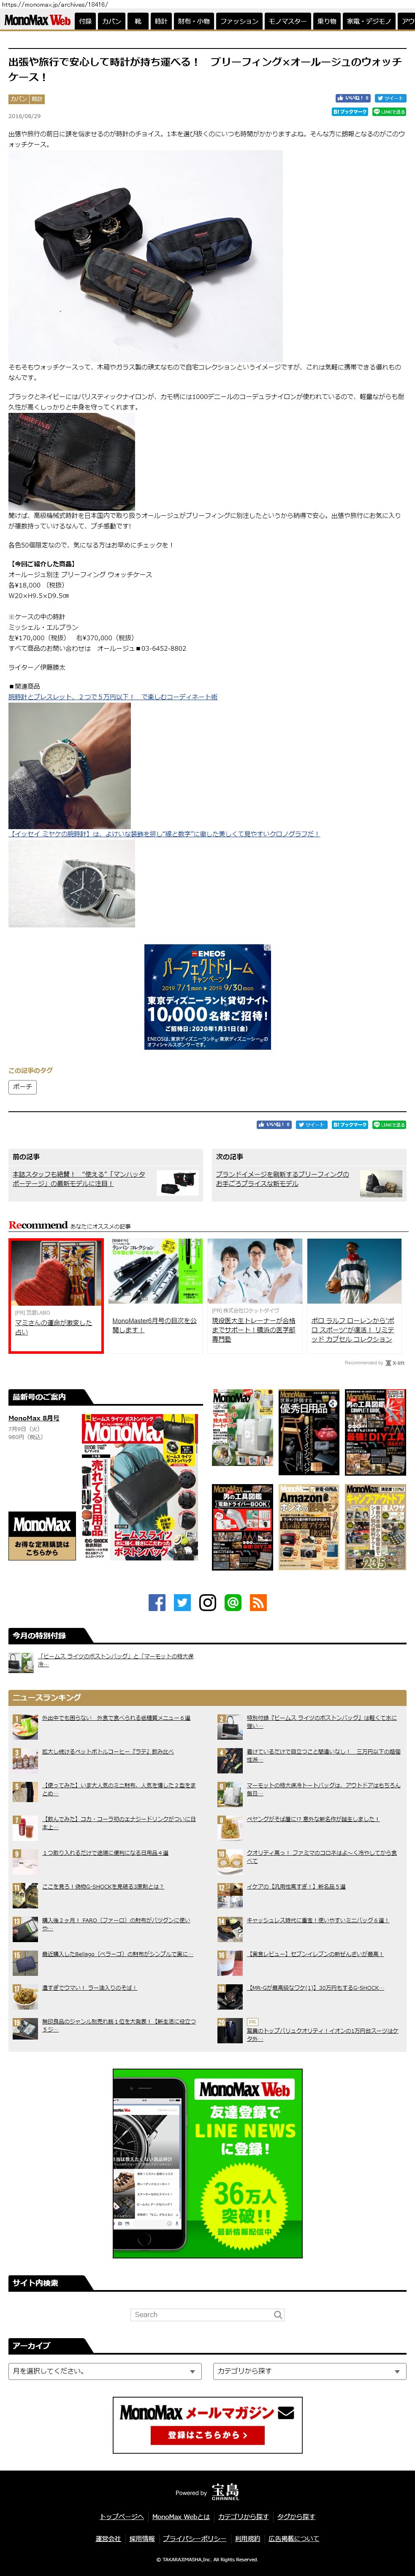
Task: Open カテゴリから探す dropdown
Action: (x=309, y=2371)
